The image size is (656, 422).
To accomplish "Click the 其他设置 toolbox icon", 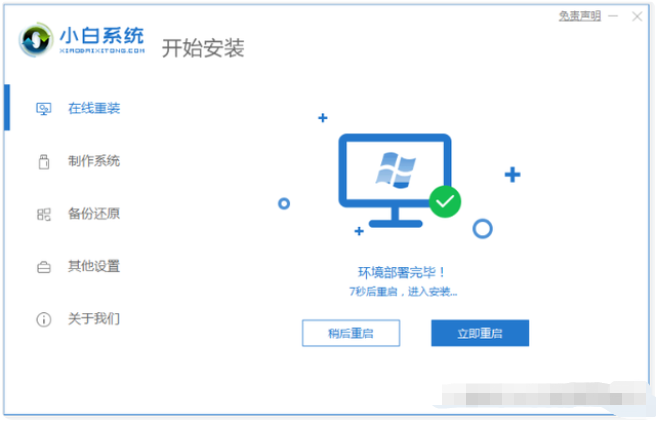I will click(x=44, y=267).
